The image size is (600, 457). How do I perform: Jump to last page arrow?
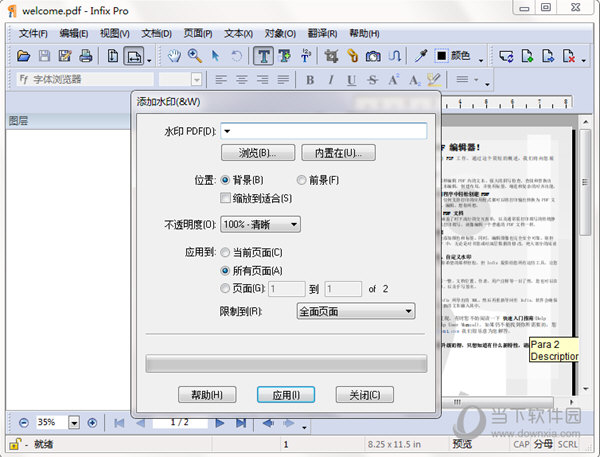(x=241, y=423)
